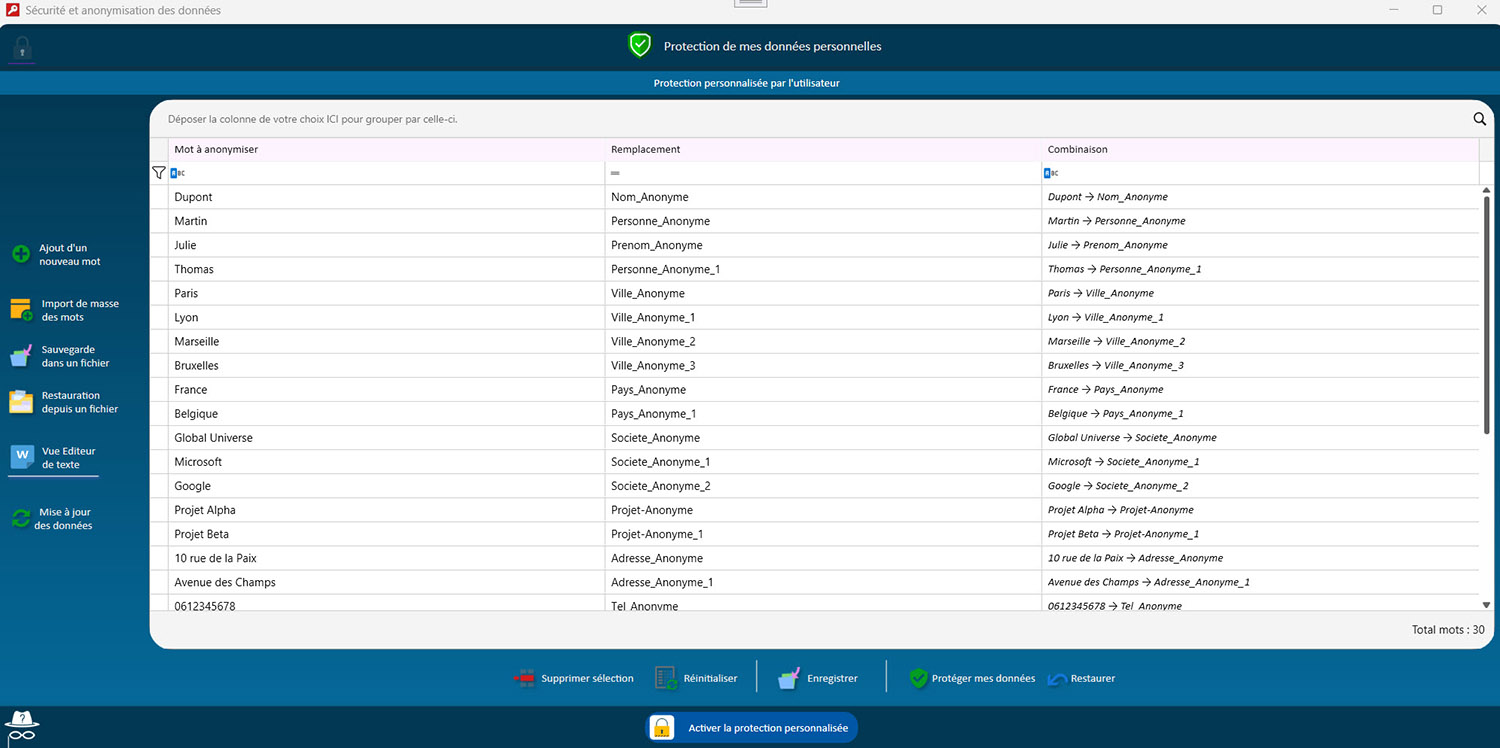
Task: Click the search magnifier icon in grid
Action: pyautogui.click(x=1479, y=119)
